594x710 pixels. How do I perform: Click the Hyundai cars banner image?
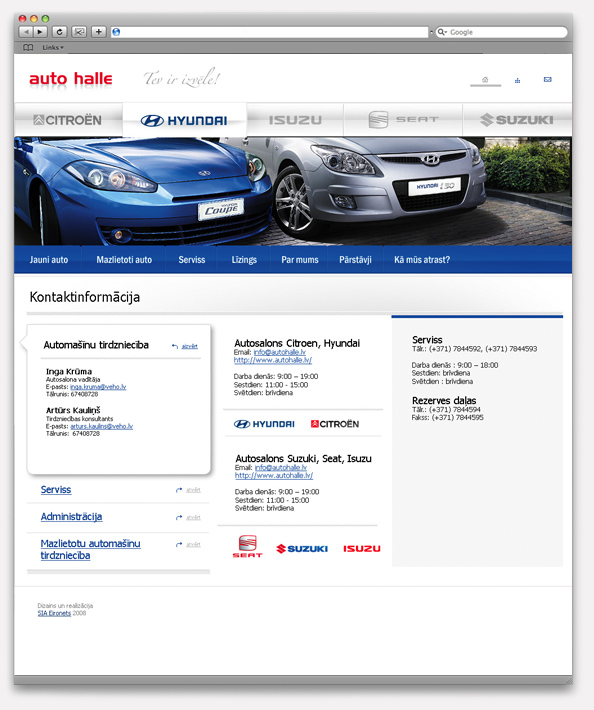pyautogui.click(x=293, y=191)
